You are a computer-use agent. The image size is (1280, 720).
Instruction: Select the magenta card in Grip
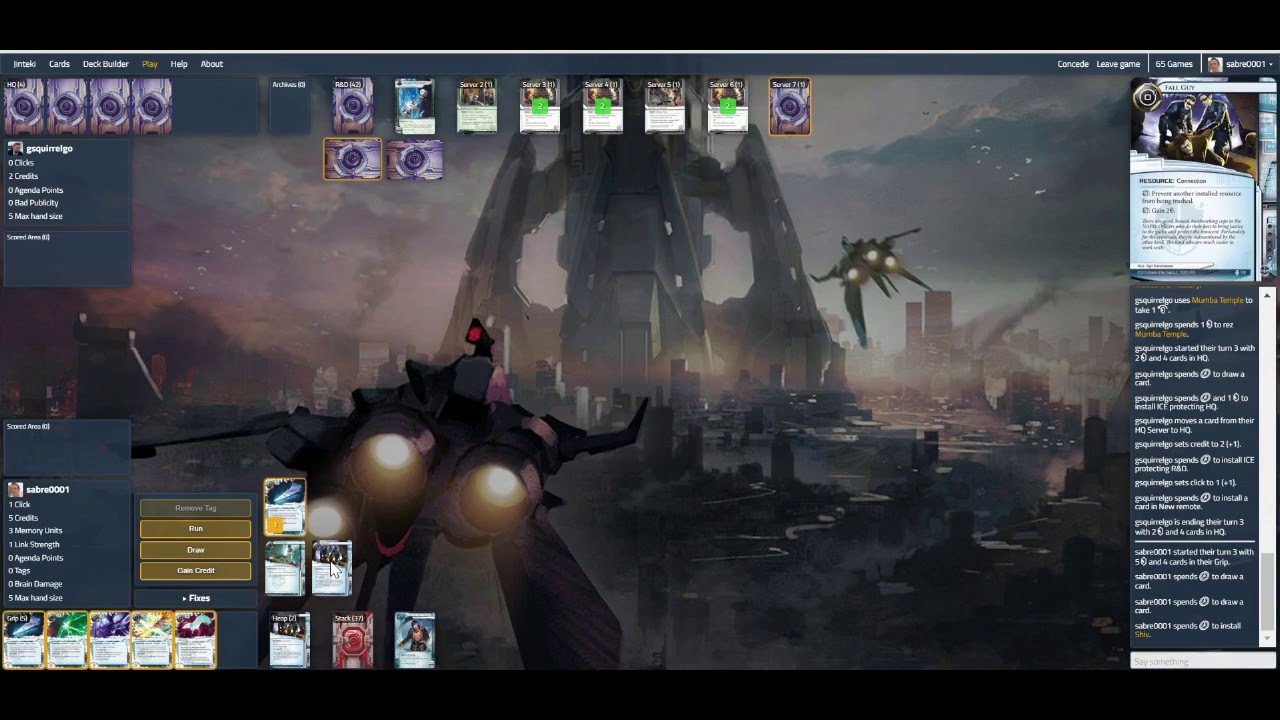point(195,640)
